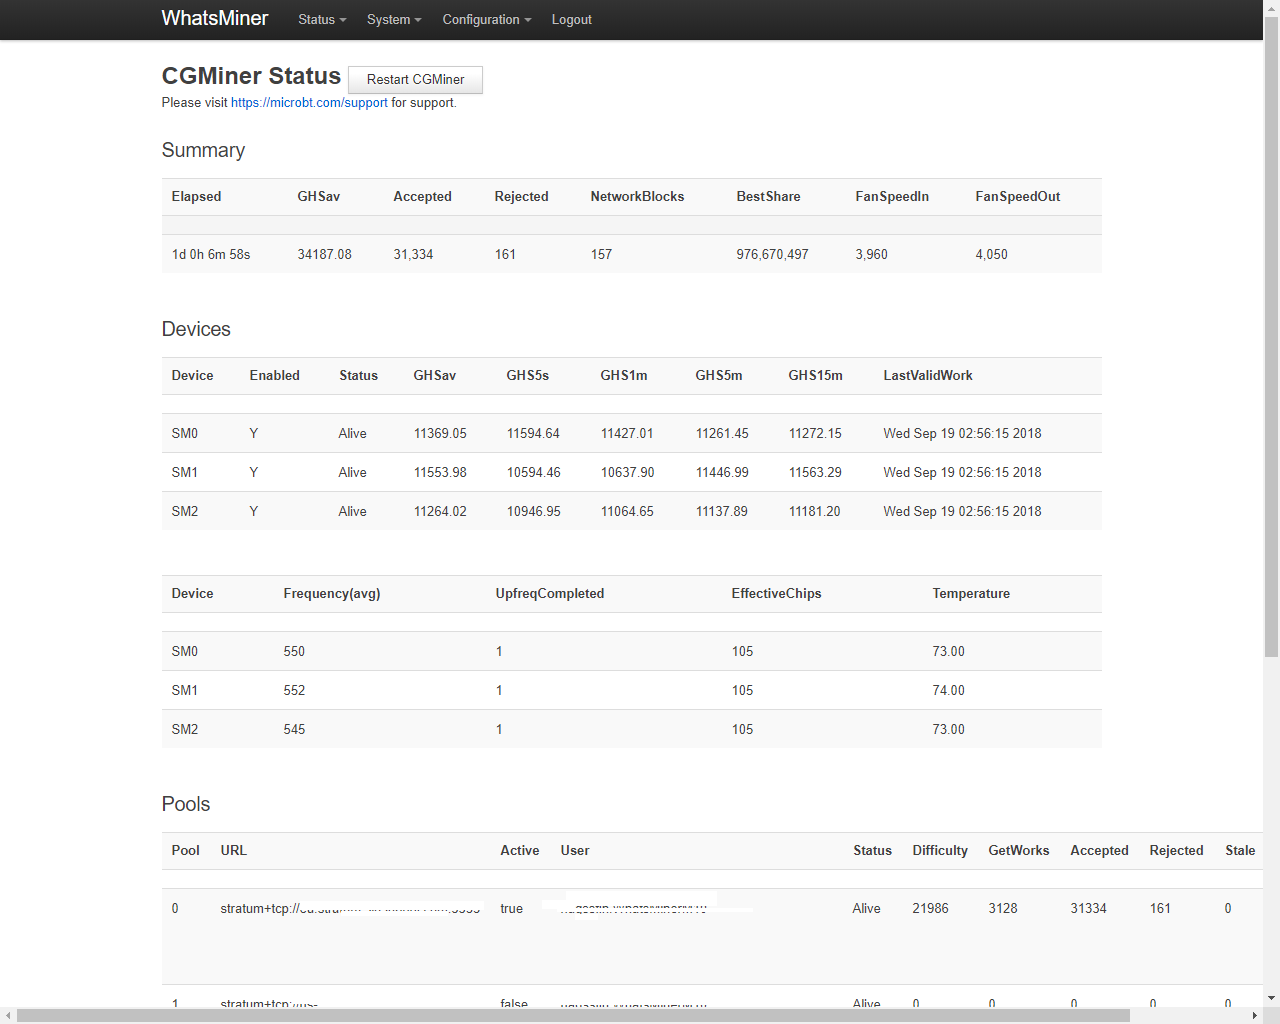Select the FanSpeedIn value 3,960
Screen dimensions: 1280x1024
[x=871, y=255]
